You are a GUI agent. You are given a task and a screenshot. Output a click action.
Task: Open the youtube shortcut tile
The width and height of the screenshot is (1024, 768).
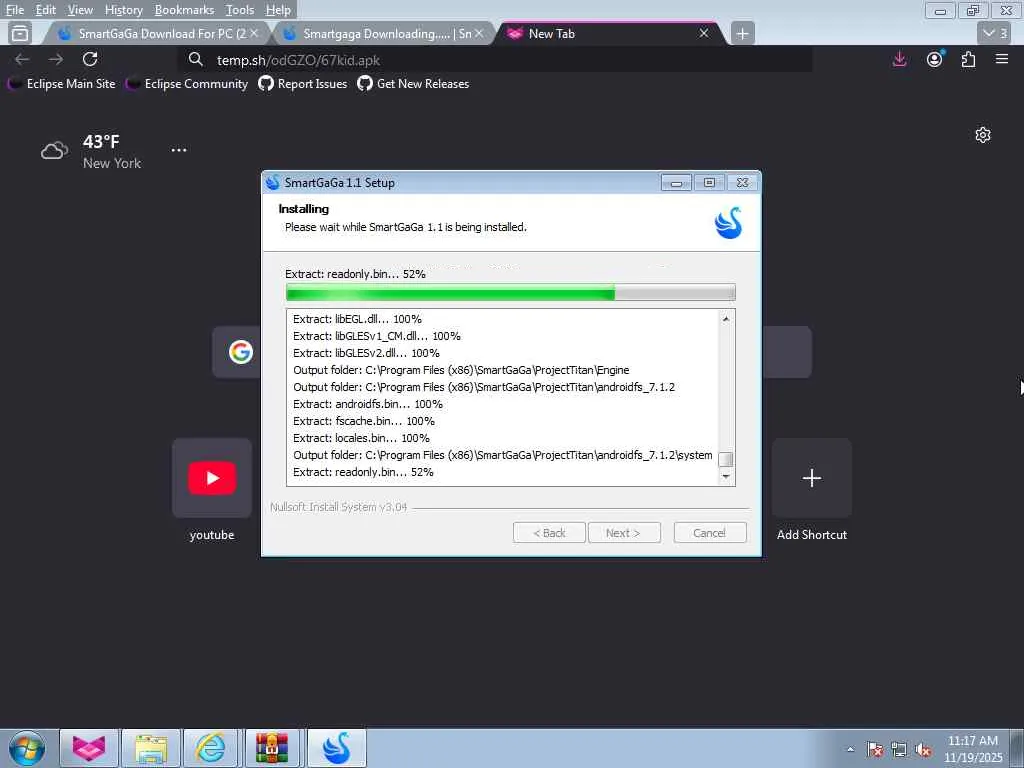(x=212, y=478)
